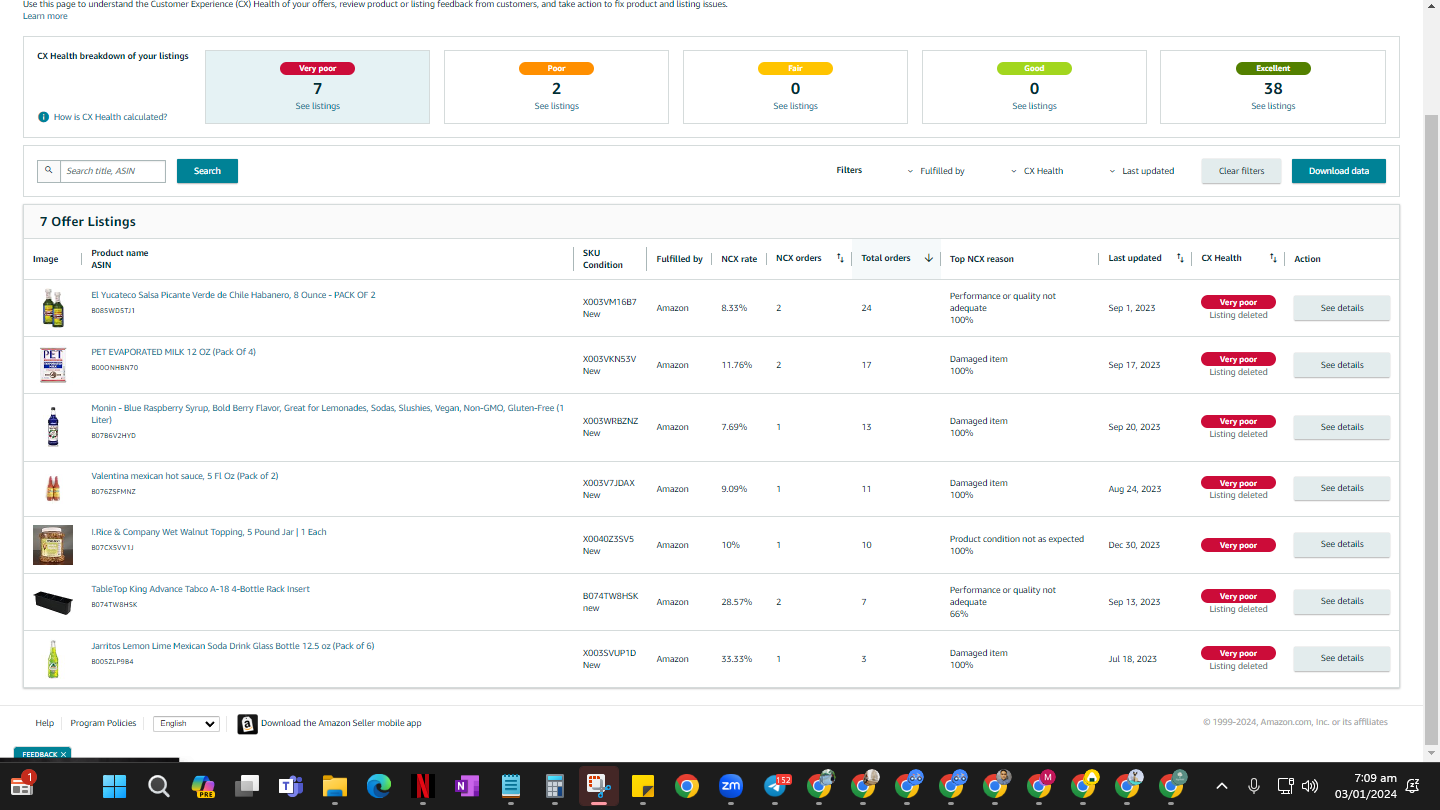The image size is (1440, 810).
Task: Click the info icon for CX Health calculation
Action: [43, 117]
